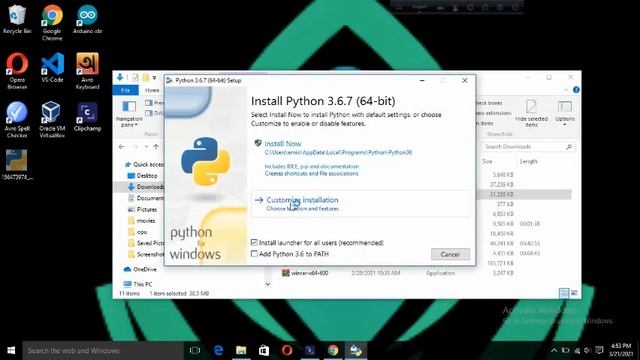Open the Explorer recent locations dropdown
The height and width of the screenshot is (360, 640).
tap(146, 147)
